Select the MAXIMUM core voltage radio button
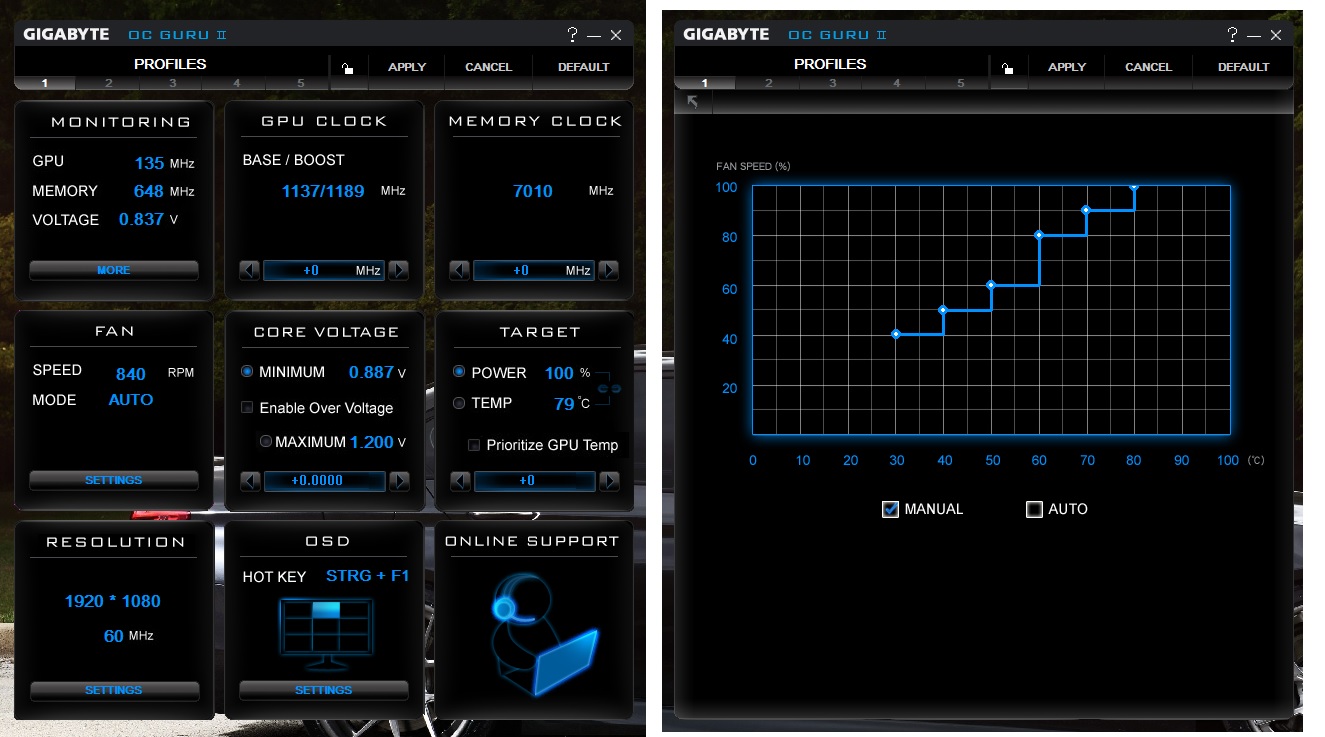Viewport: 1325px width, 737px height. pos(266,441)
